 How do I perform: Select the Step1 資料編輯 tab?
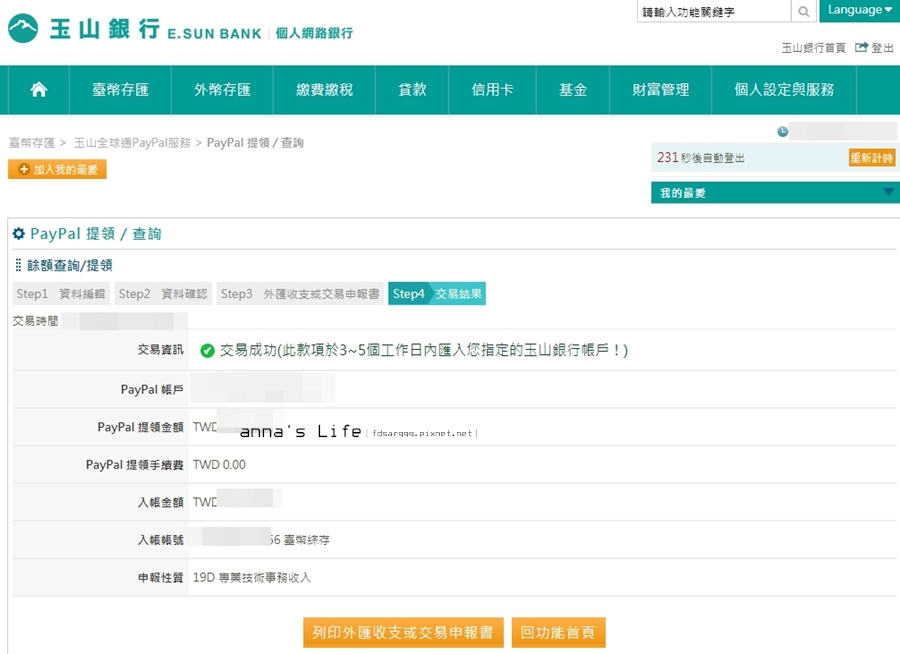61,293
